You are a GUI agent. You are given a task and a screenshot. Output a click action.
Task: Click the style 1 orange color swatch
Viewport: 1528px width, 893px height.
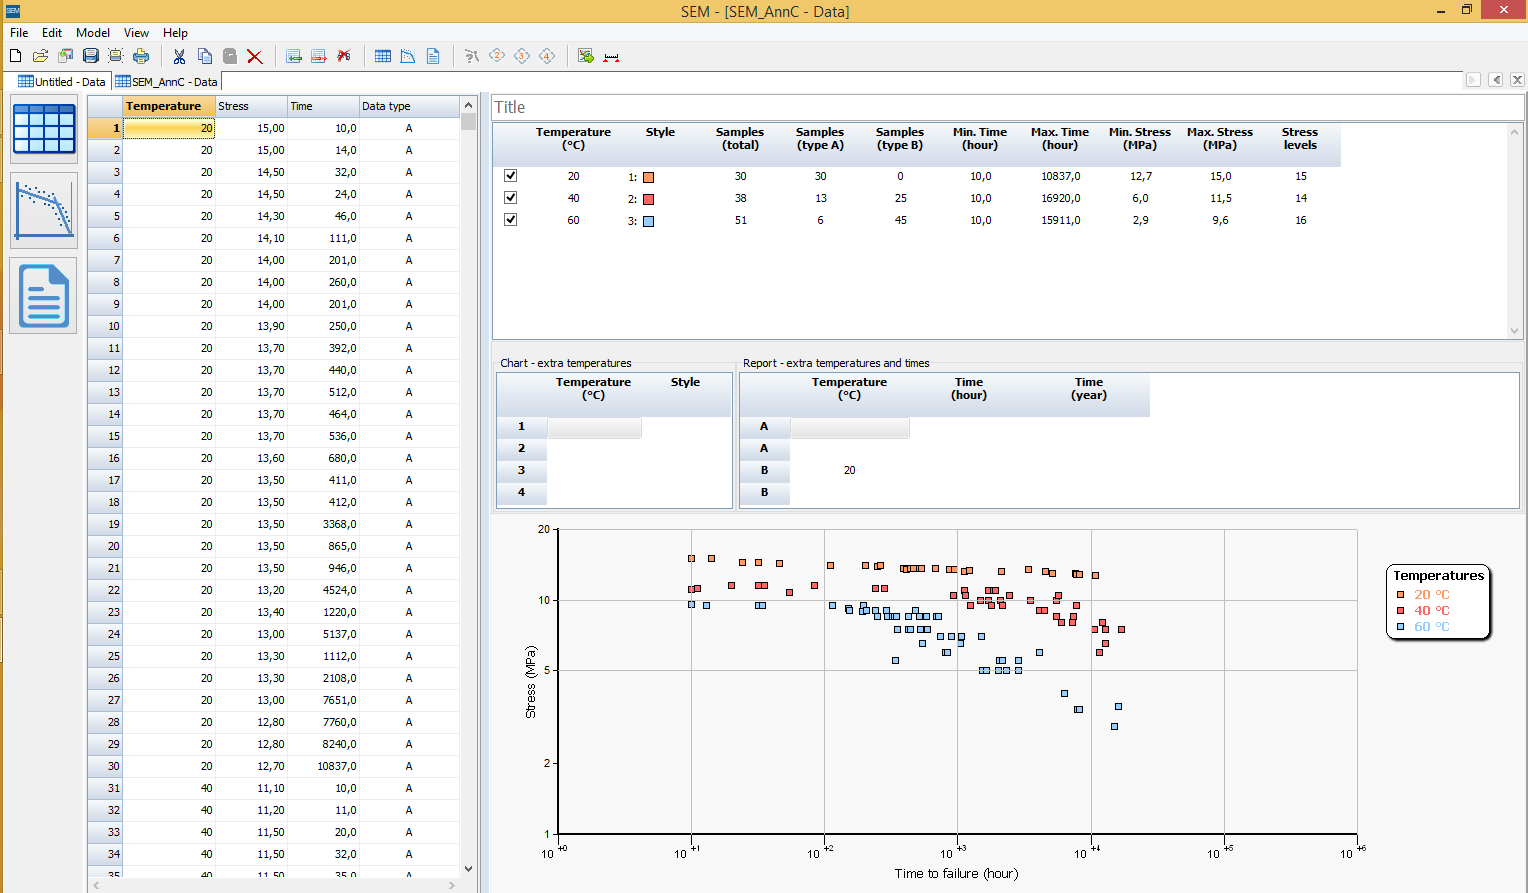coord(648,177)
